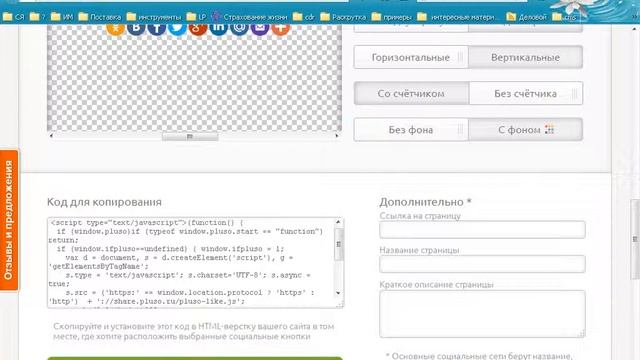This screenshot has height=360, width=640.
Task: Click the preview horizontal scrollbar thumb
Action: (x=190, y=136)
